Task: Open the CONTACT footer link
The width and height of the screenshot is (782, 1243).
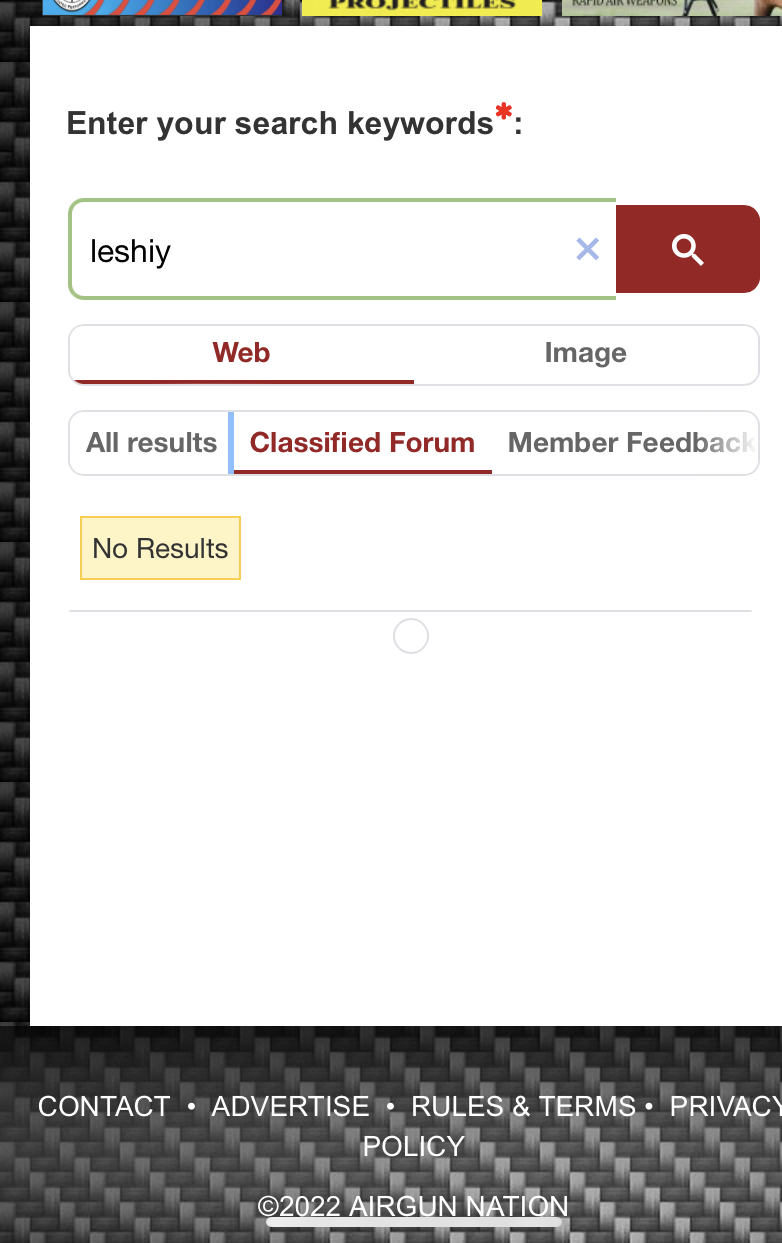Action: [x=104, y=1106]
